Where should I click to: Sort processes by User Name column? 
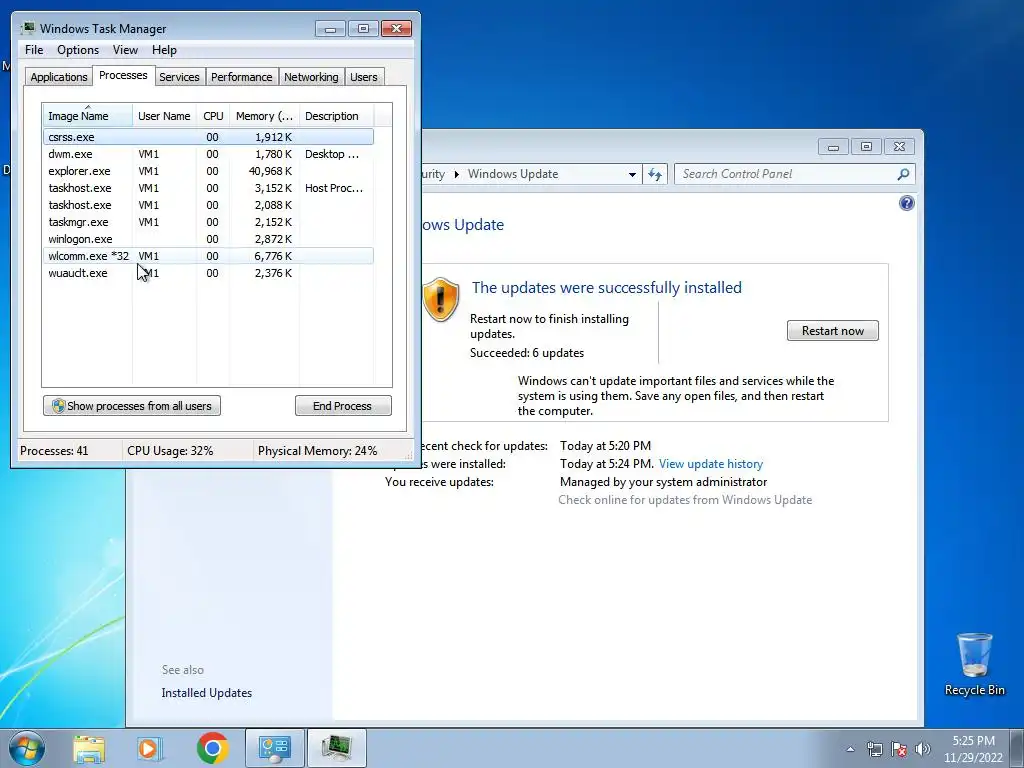click(x=164, y=116)
